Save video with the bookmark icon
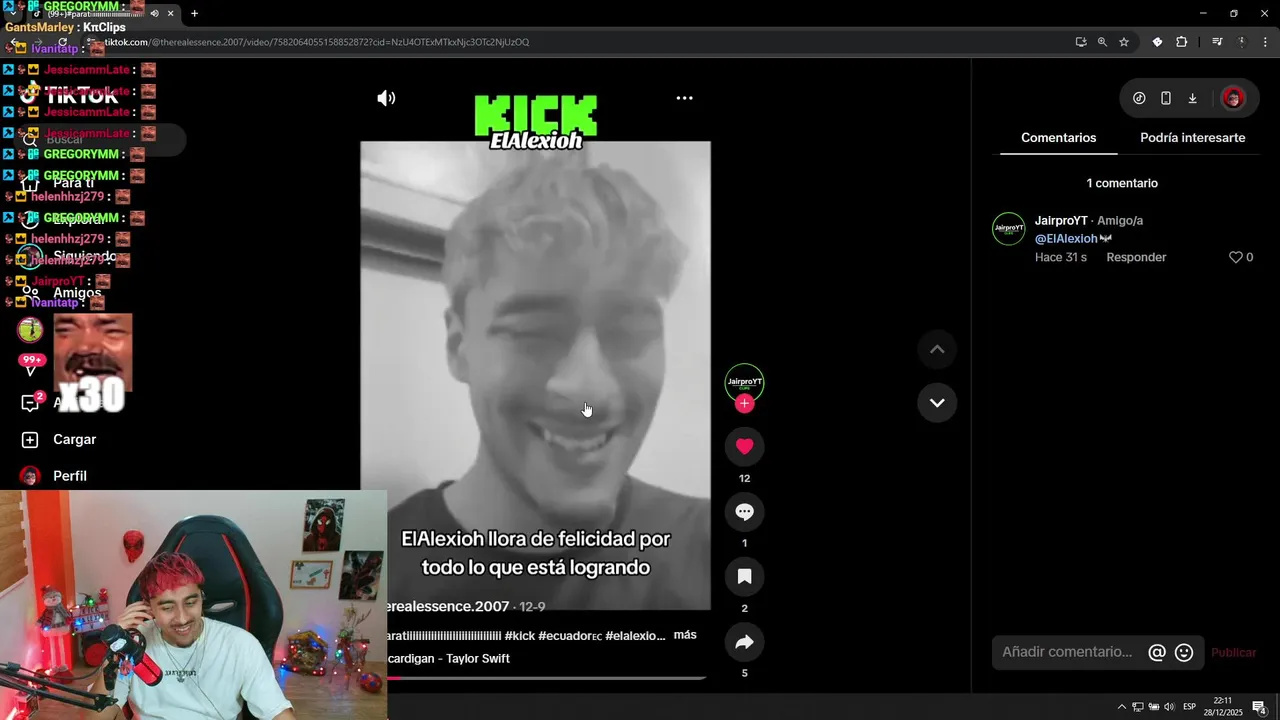1280x720 pixels. 744,576
